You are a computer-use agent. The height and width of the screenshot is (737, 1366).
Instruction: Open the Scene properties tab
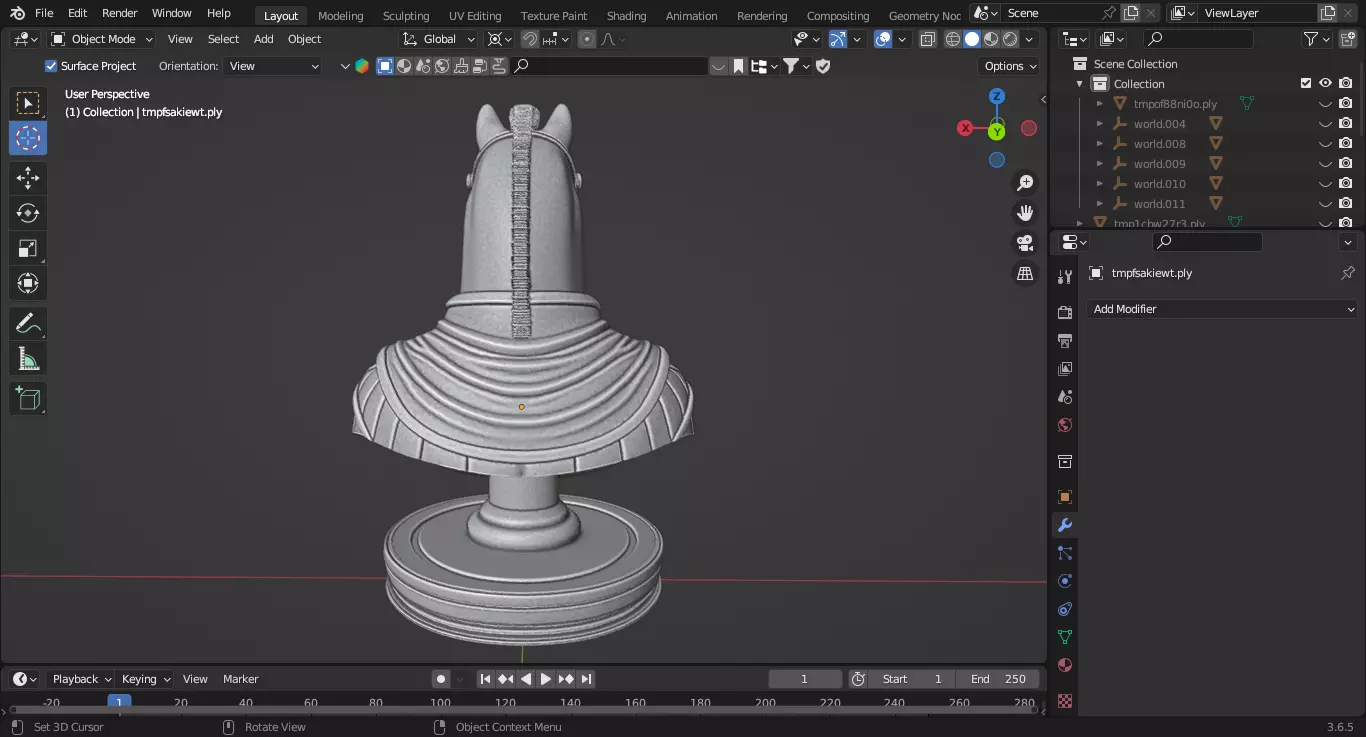click(x=1065, y=397)
